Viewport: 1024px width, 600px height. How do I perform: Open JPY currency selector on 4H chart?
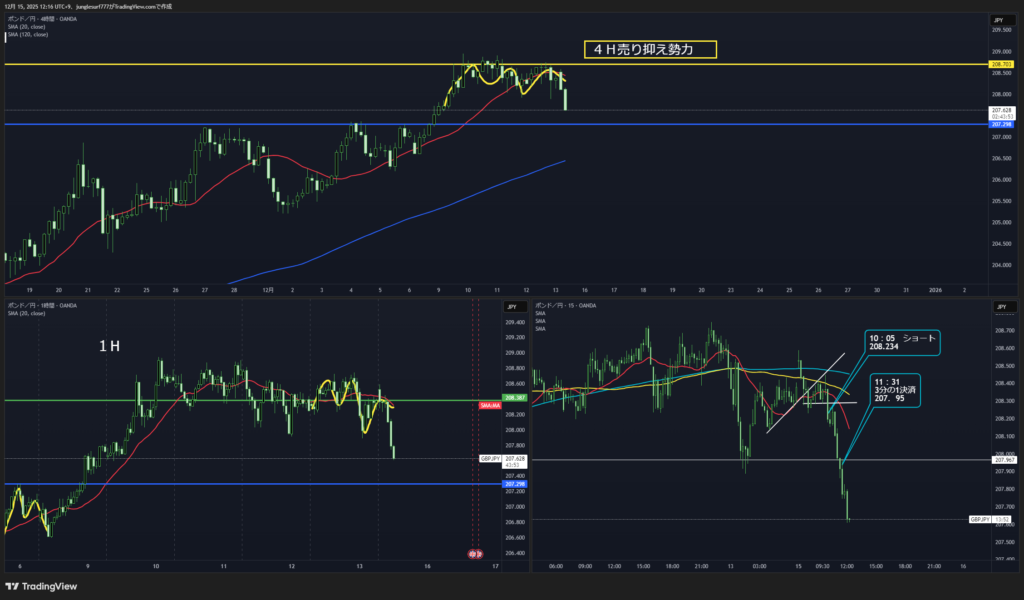click(x=998, y=20)
